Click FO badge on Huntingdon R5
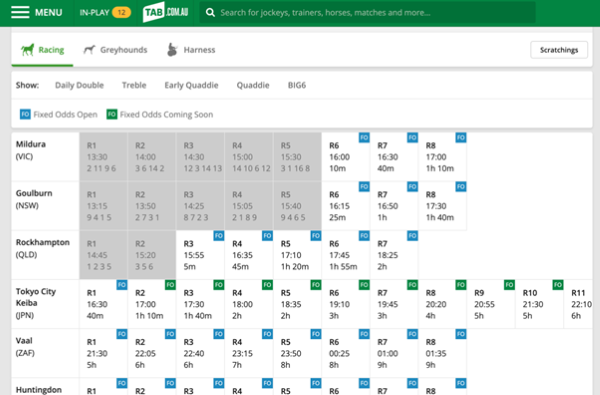600x395 pixels. point(316,383)
